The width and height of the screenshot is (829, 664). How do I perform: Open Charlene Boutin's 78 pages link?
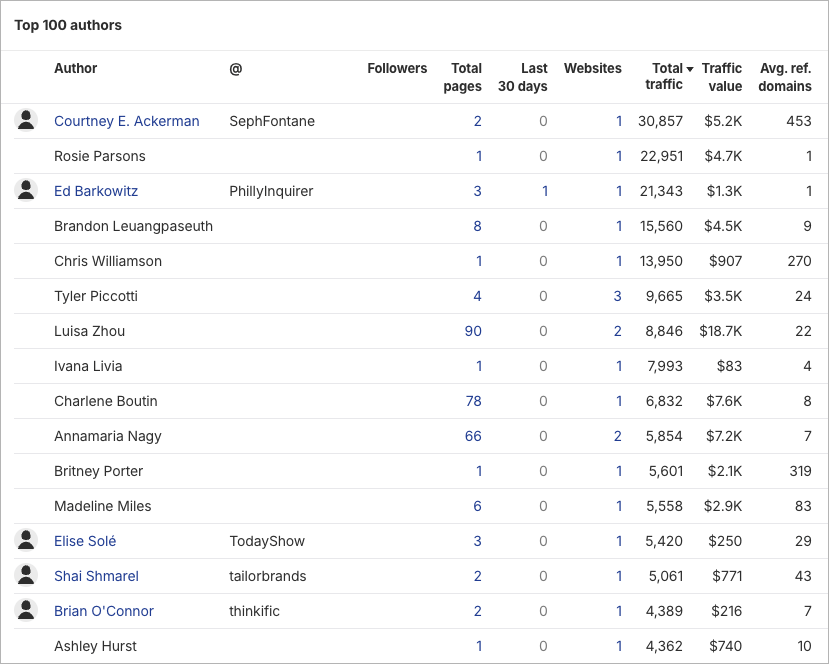pyautogui.click(x=472, y=400)
